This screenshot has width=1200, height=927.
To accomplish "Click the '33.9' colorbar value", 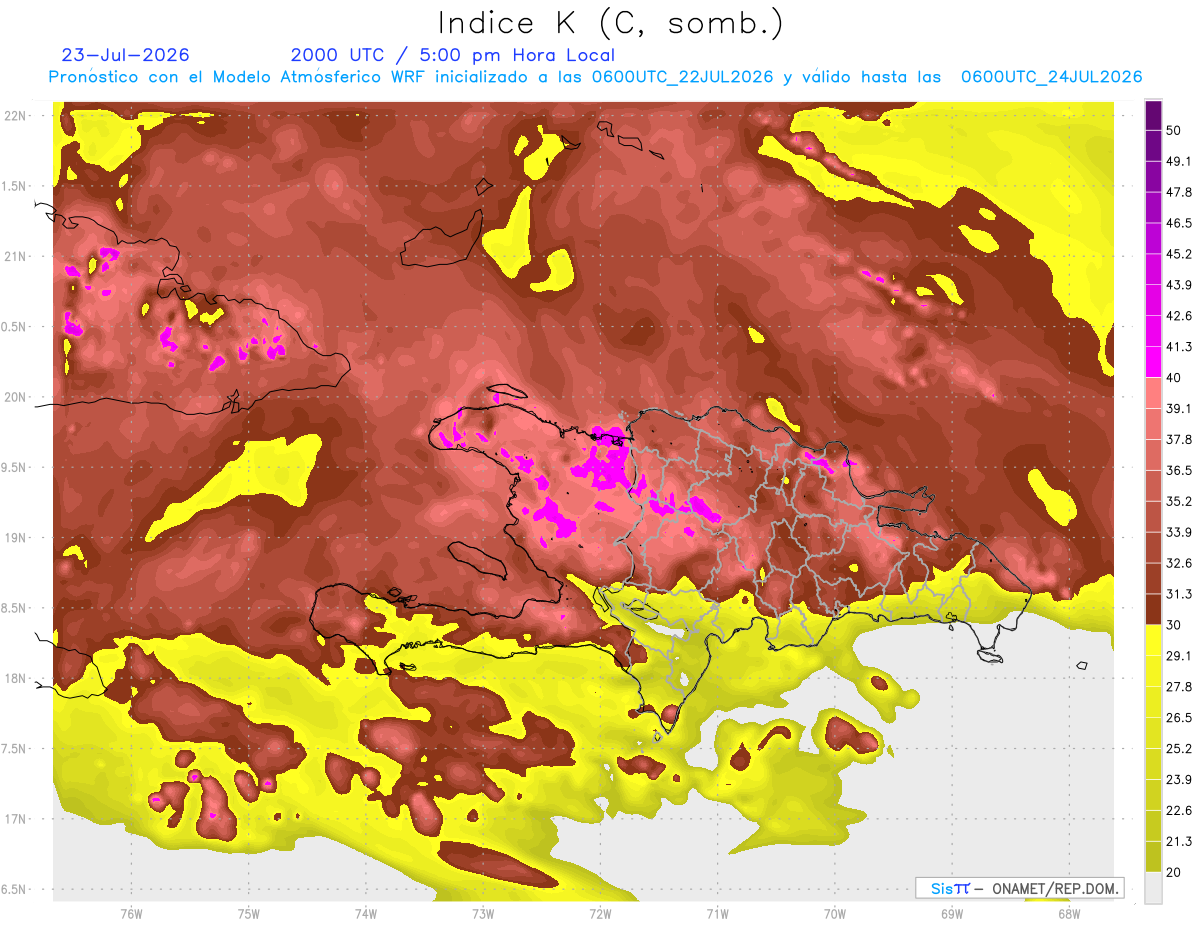I will [x=1179, y=532].
